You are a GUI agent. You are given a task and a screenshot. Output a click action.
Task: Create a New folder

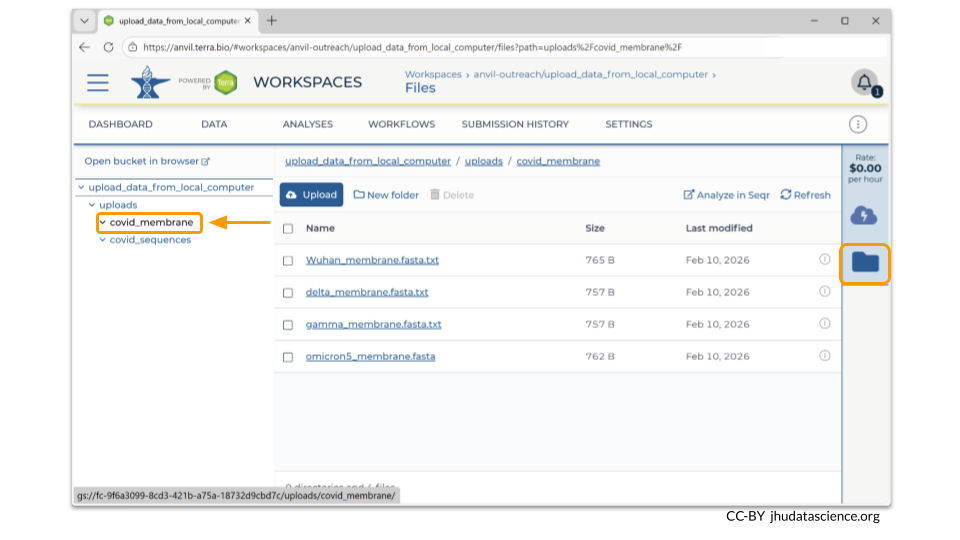(386, 195)
